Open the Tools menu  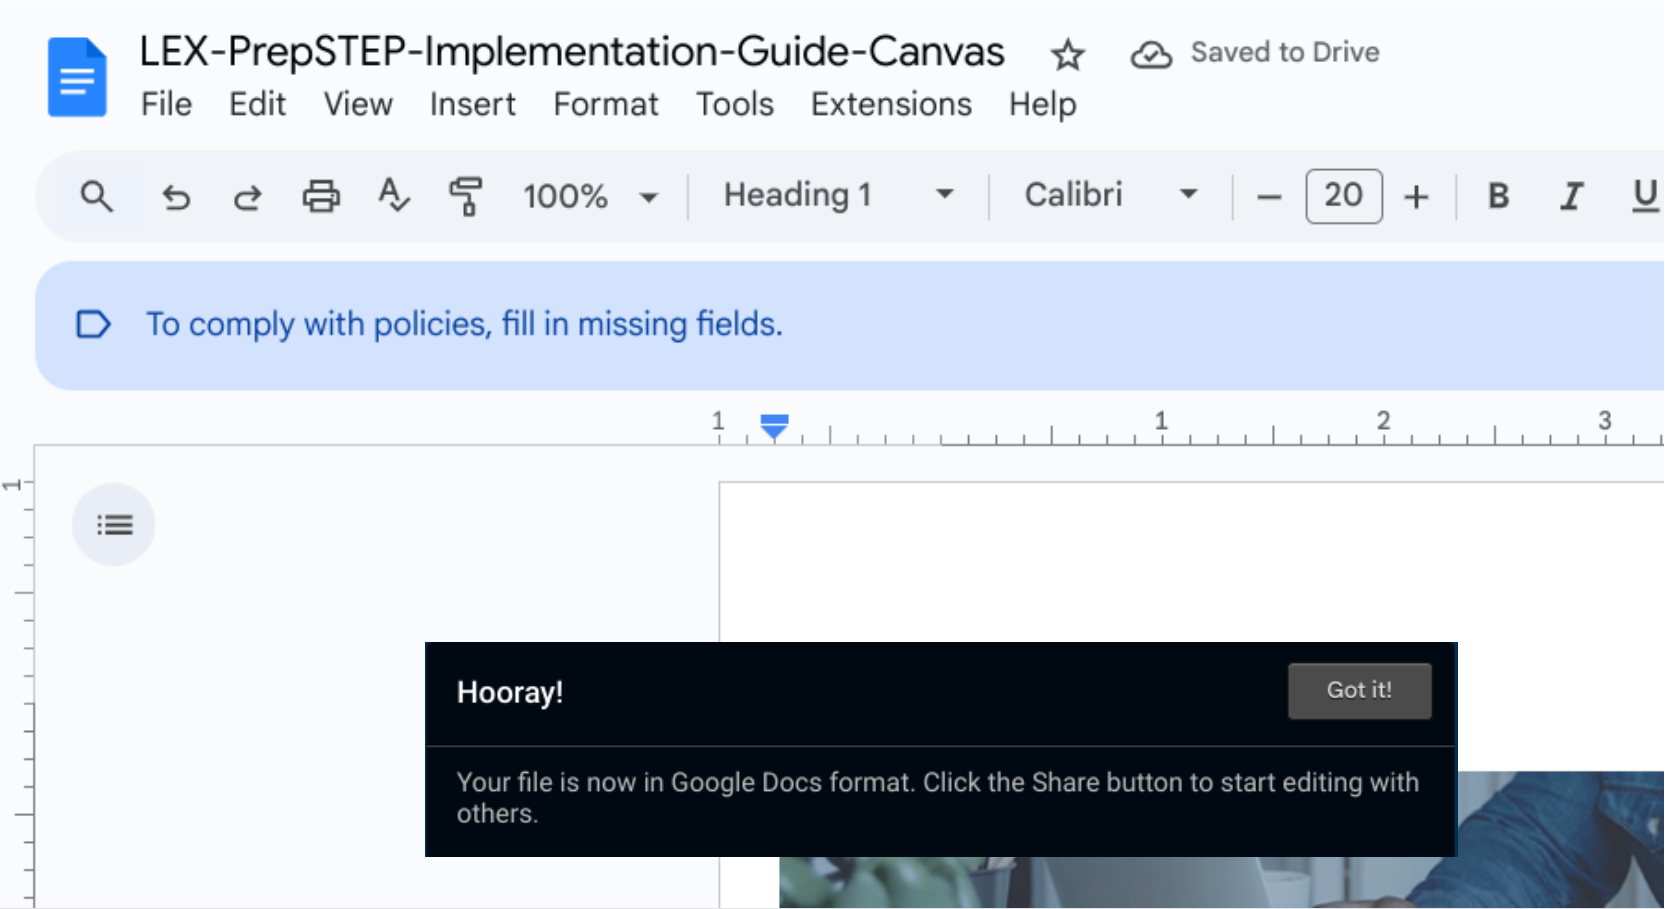(x=735, y=104)
